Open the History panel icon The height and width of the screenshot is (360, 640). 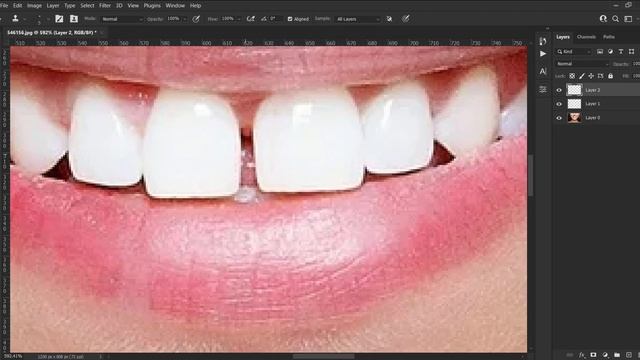(x=543, y=41)
